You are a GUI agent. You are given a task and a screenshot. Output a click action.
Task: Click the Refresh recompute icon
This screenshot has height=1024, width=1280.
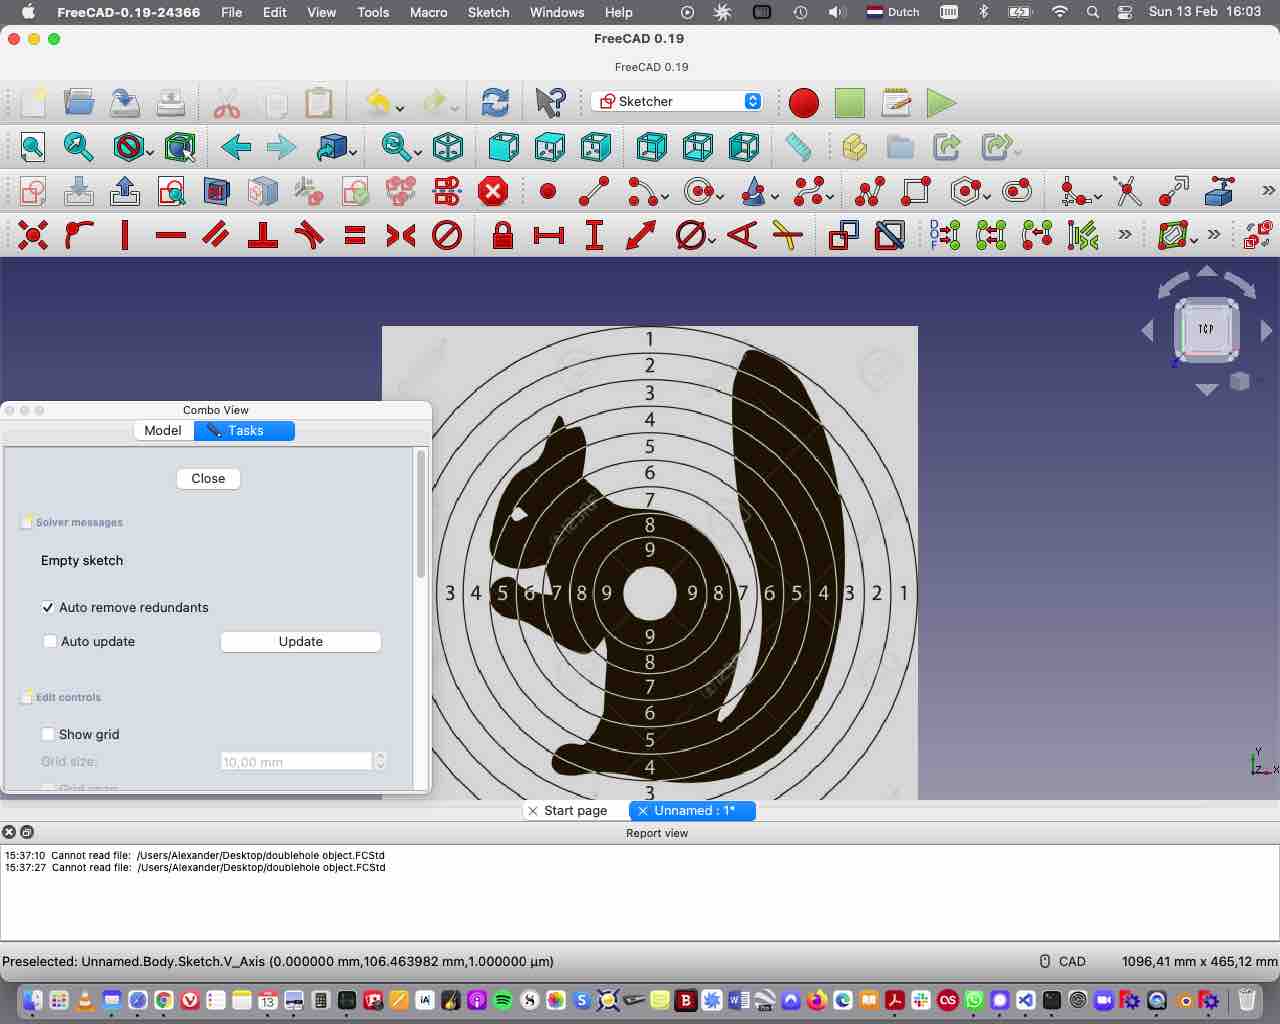tap(495, 102)
